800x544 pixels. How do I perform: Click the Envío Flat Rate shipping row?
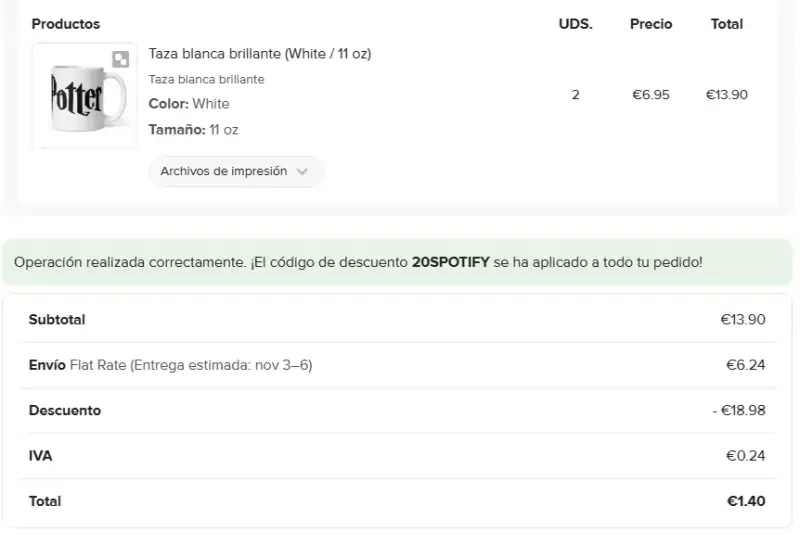398,365
